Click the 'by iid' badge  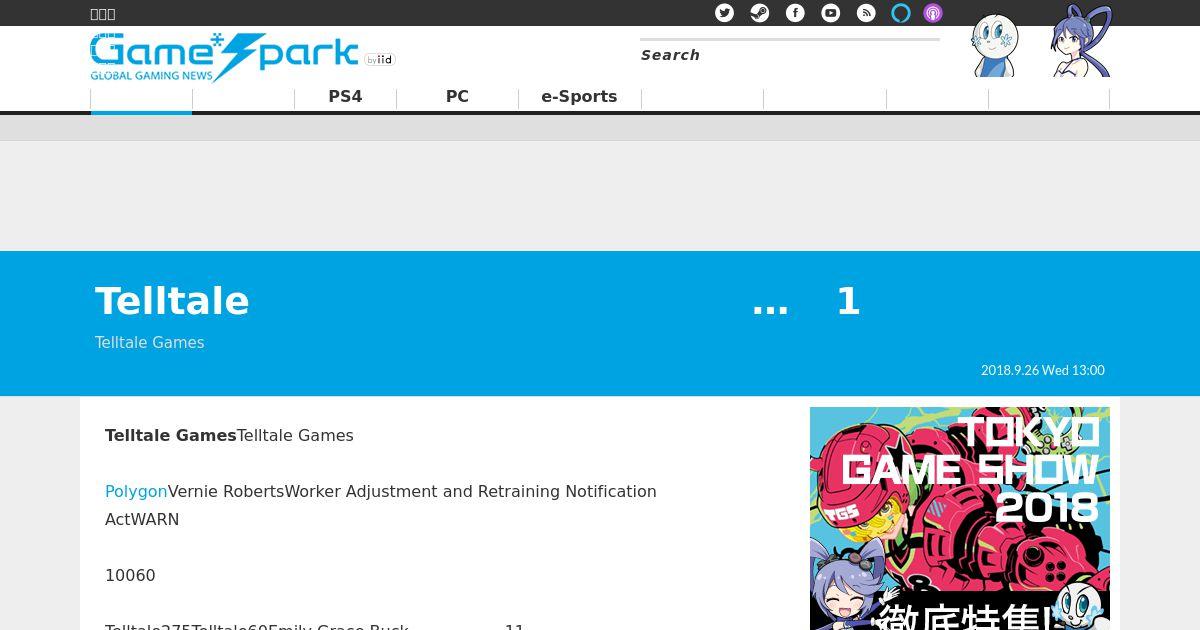380,60
